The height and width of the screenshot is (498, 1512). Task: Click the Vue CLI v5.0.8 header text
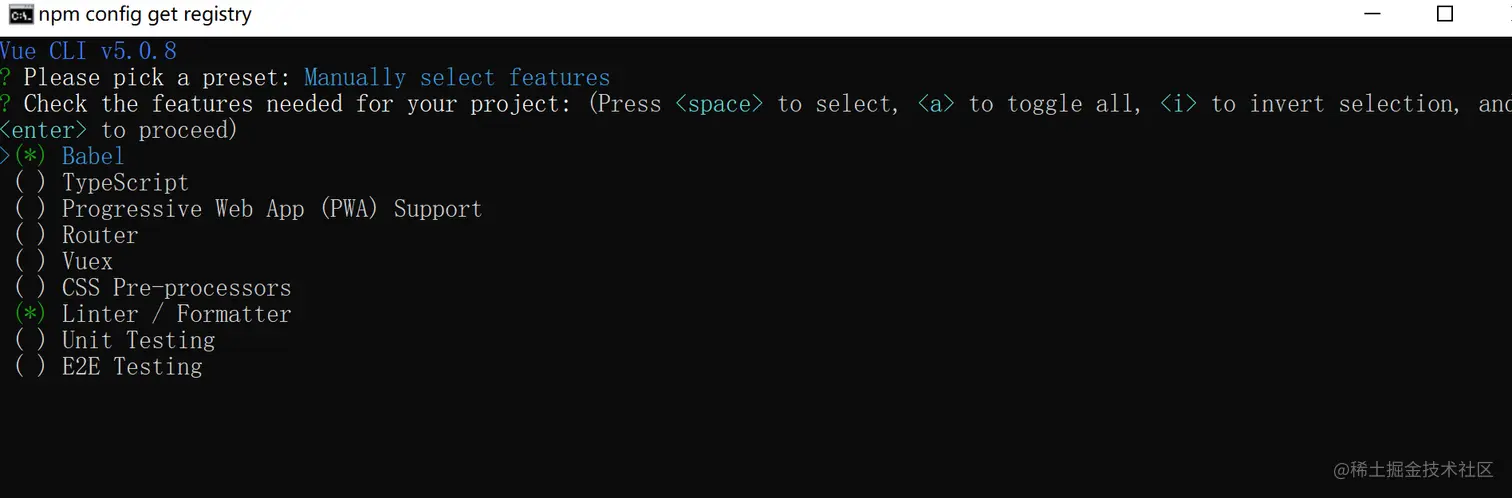(88, 51)
